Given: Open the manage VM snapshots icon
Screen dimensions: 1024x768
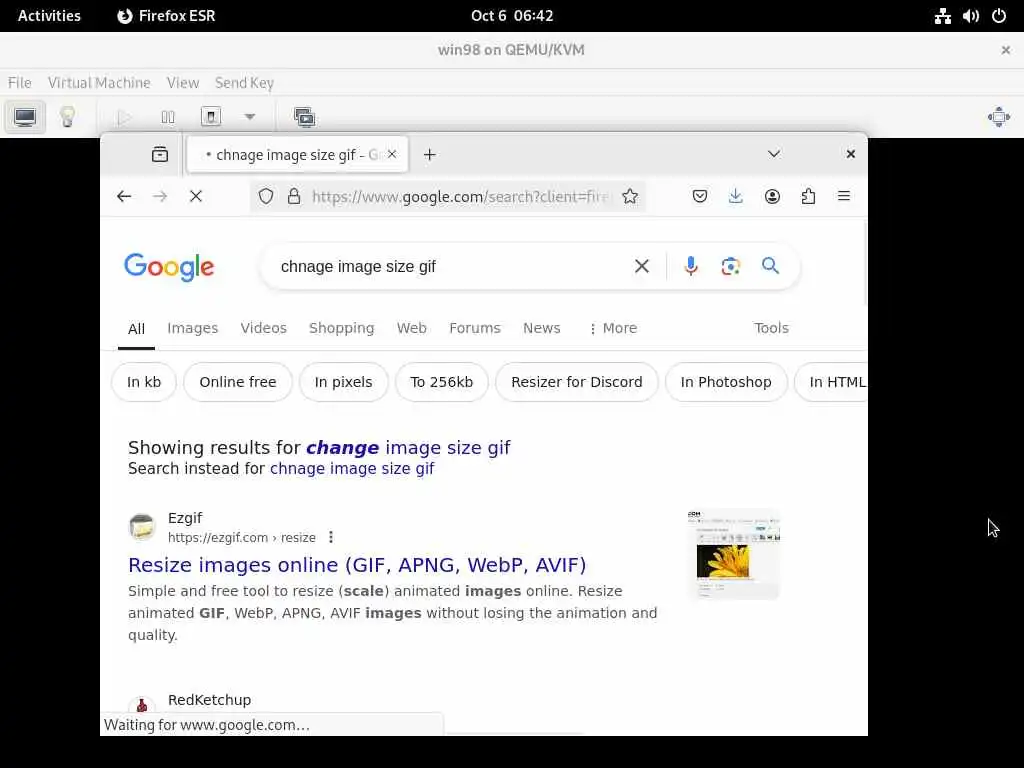Looking at the screenshot, I should tap(304, 117).
